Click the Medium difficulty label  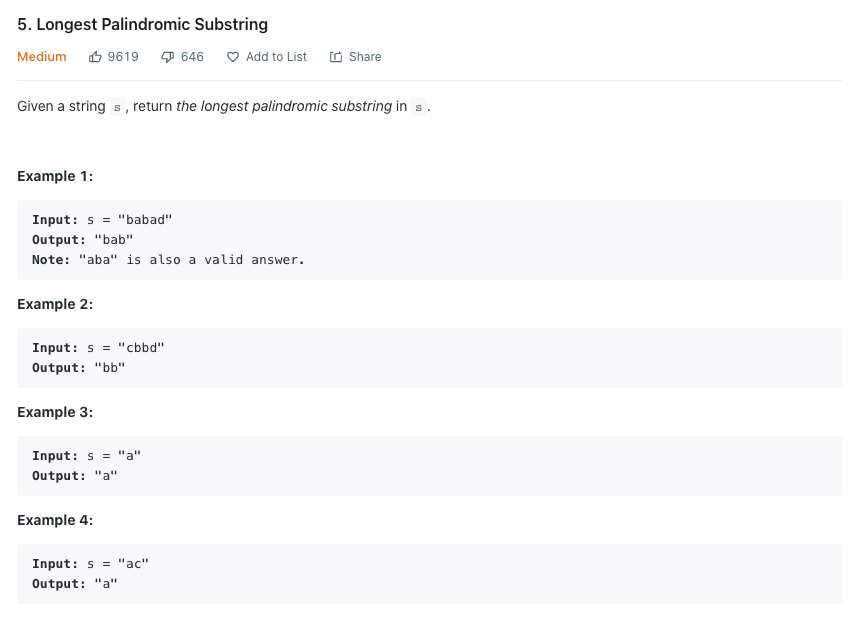pos(42,57)
